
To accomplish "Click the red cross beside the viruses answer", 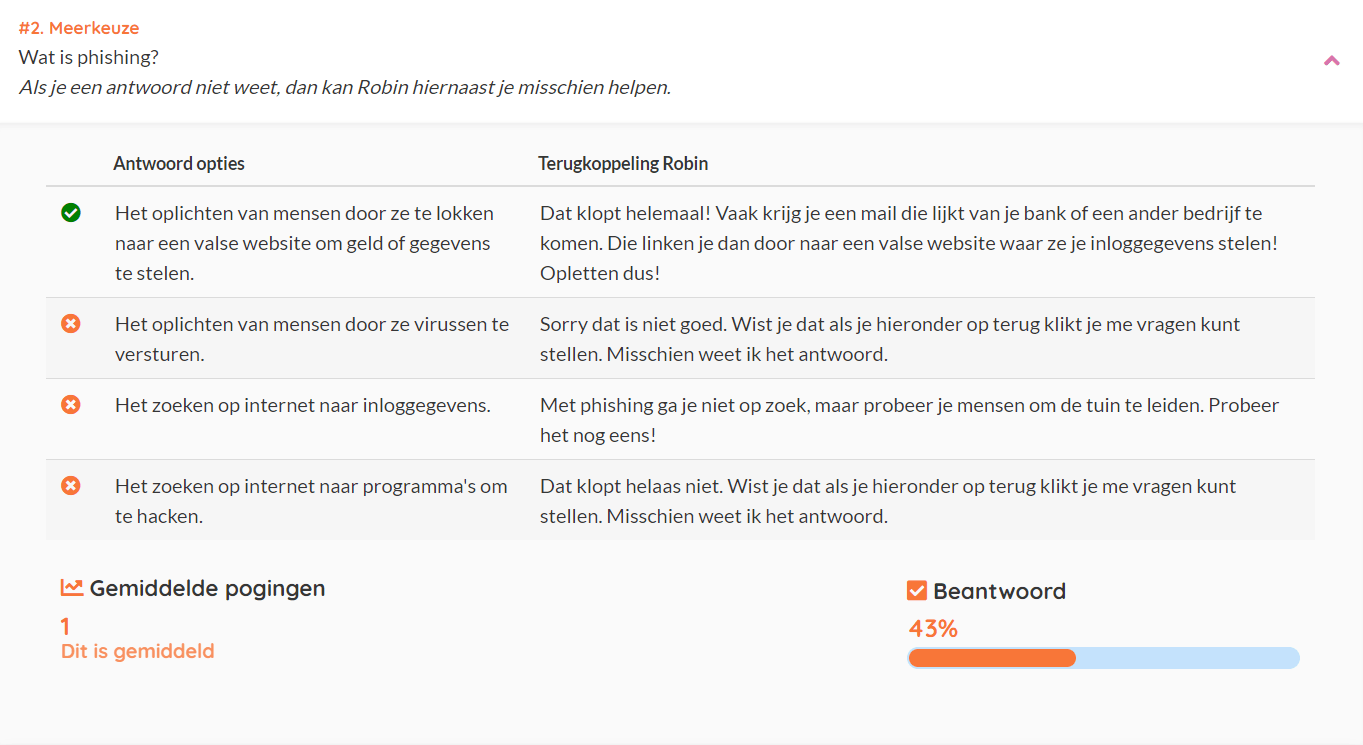I will 71,324.
